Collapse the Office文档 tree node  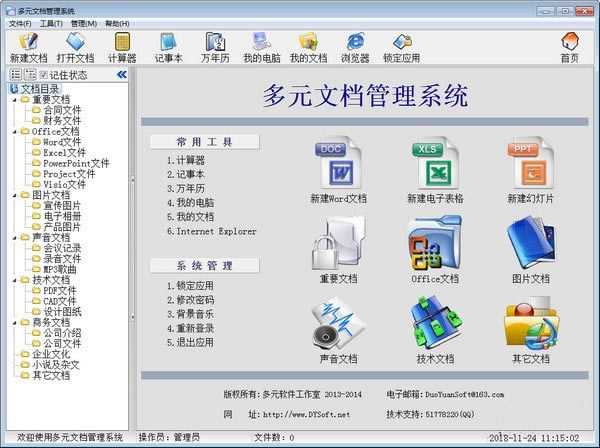13,131
